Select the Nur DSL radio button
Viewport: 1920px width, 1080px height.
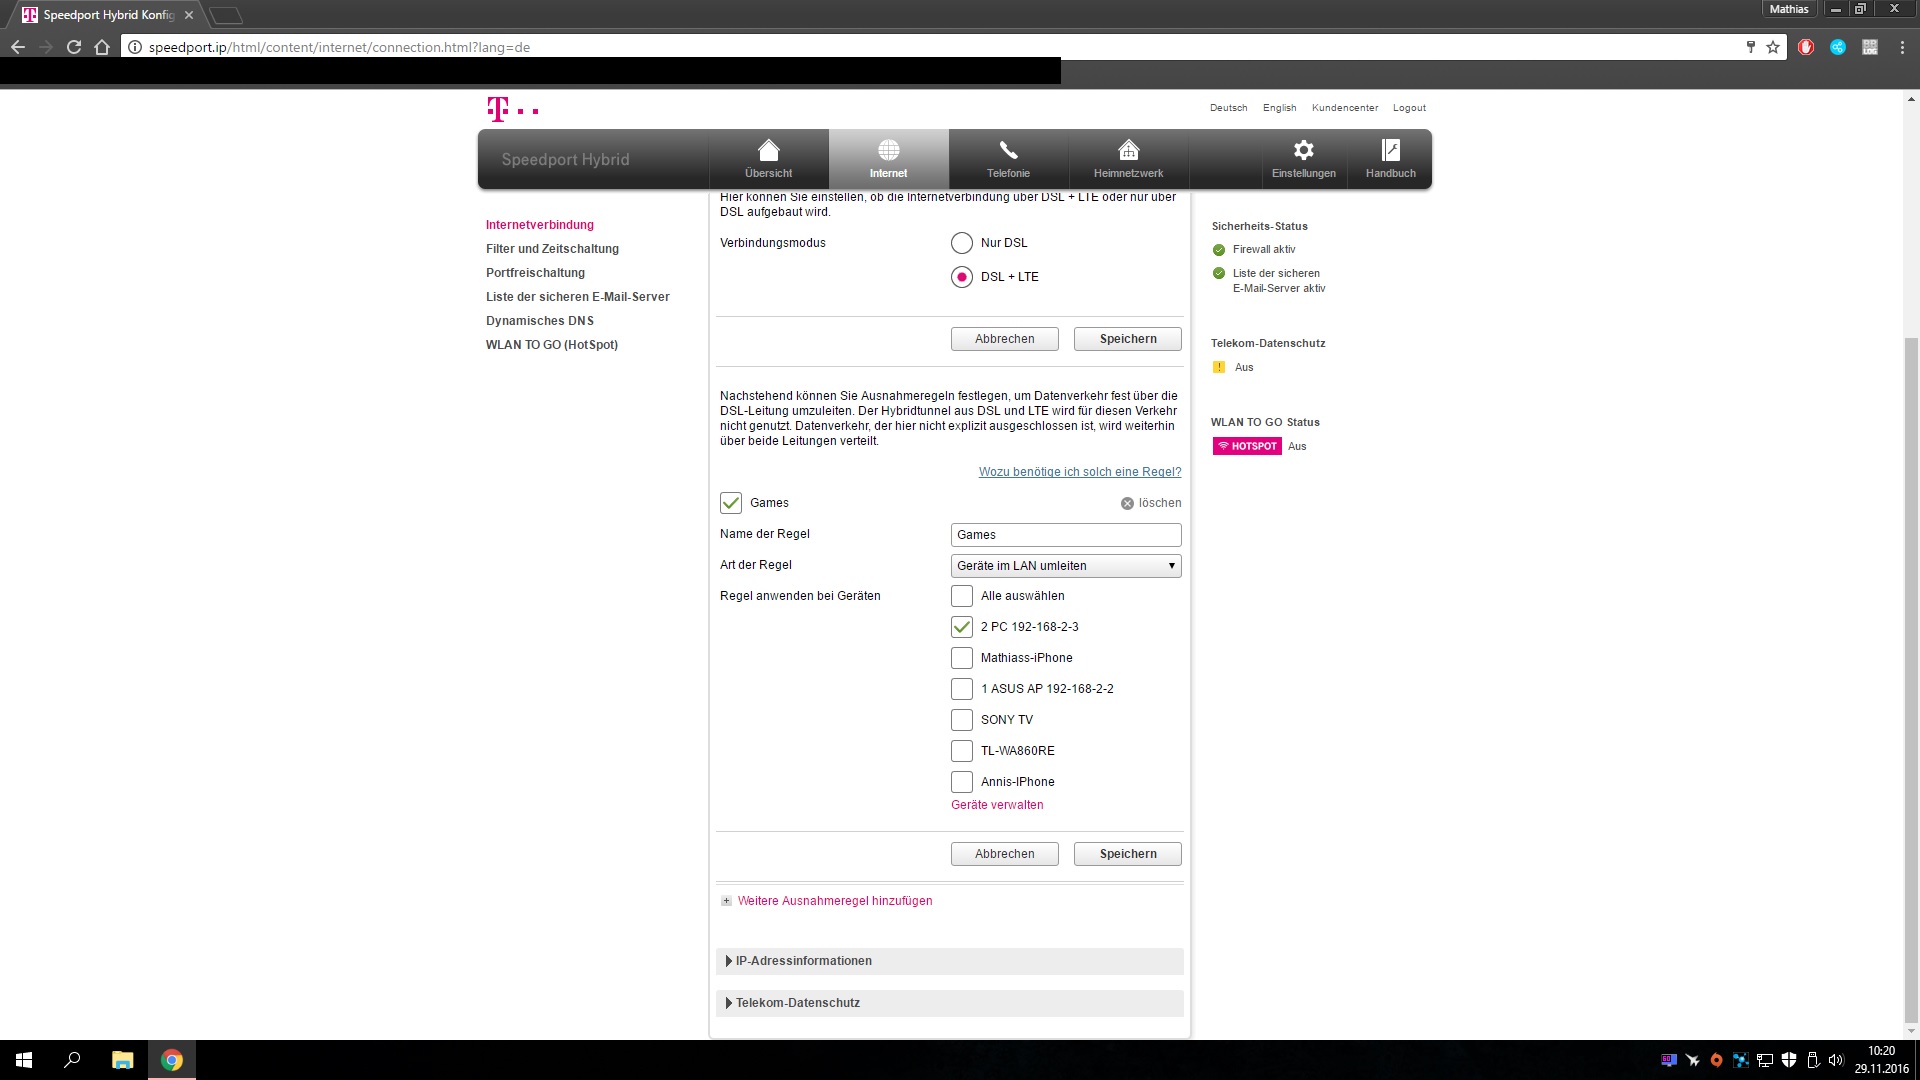click(x=962, y=243)
